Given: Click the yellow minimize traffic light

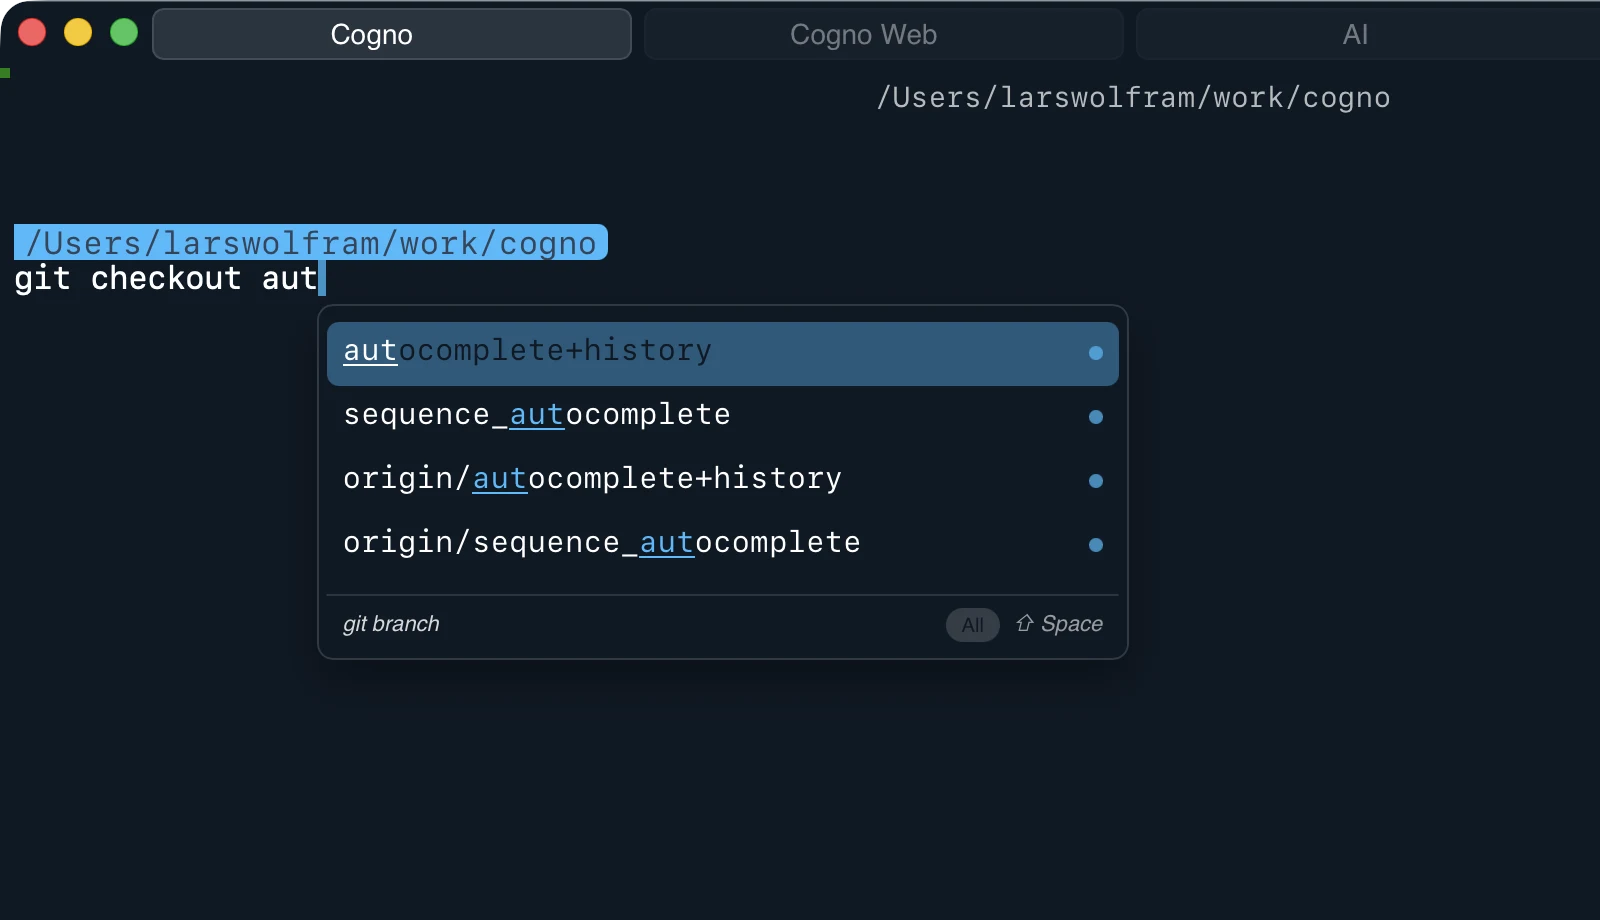Looking at the screenshot, I should point(78,32).
